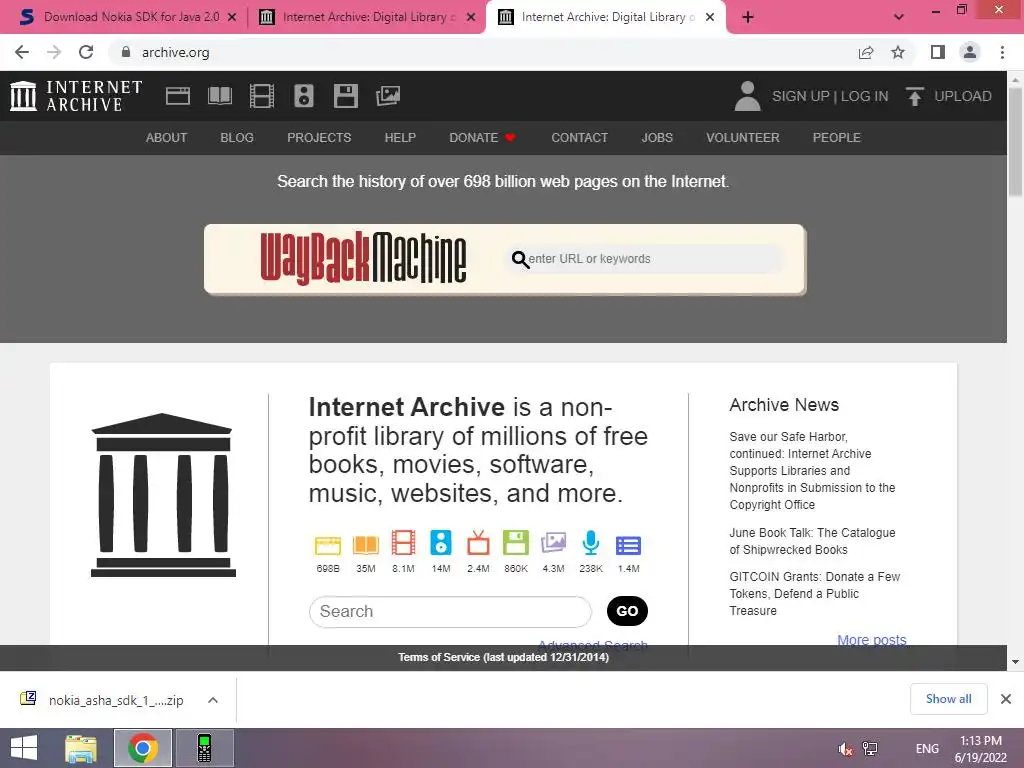Open the Audio speaker icon in header
Image resolution: width=1024 pixels, height=768 pixels.
coord(304,96)
